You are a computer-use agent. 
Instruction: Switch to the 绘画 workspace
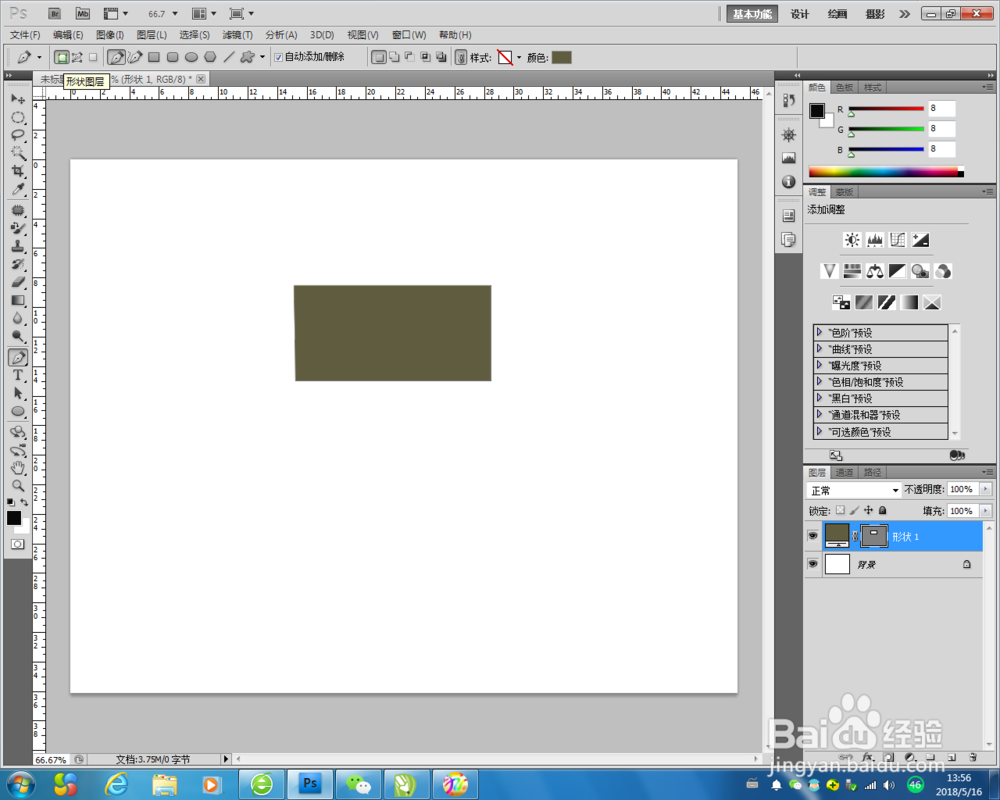click(837, 14)
